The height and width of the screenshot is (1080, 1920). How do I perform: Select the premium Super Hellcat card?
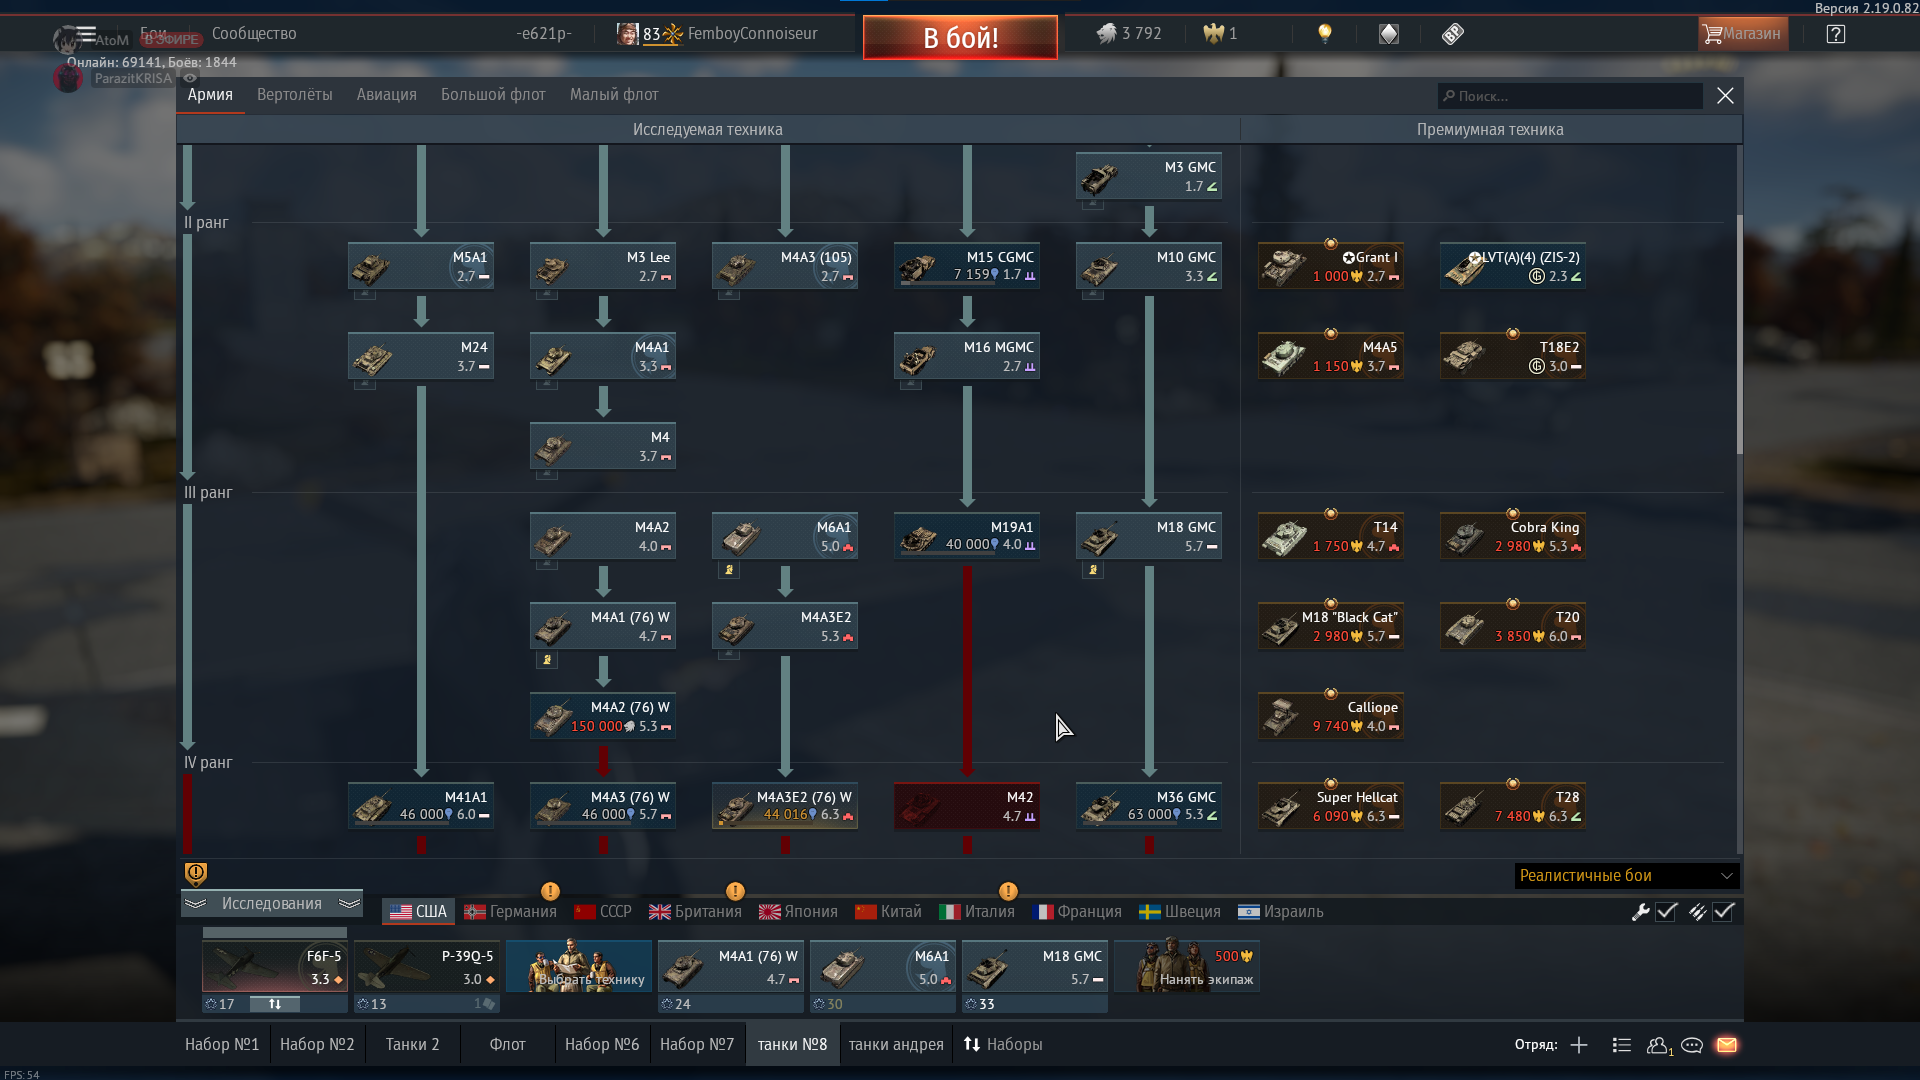(x=1331, y=806)
